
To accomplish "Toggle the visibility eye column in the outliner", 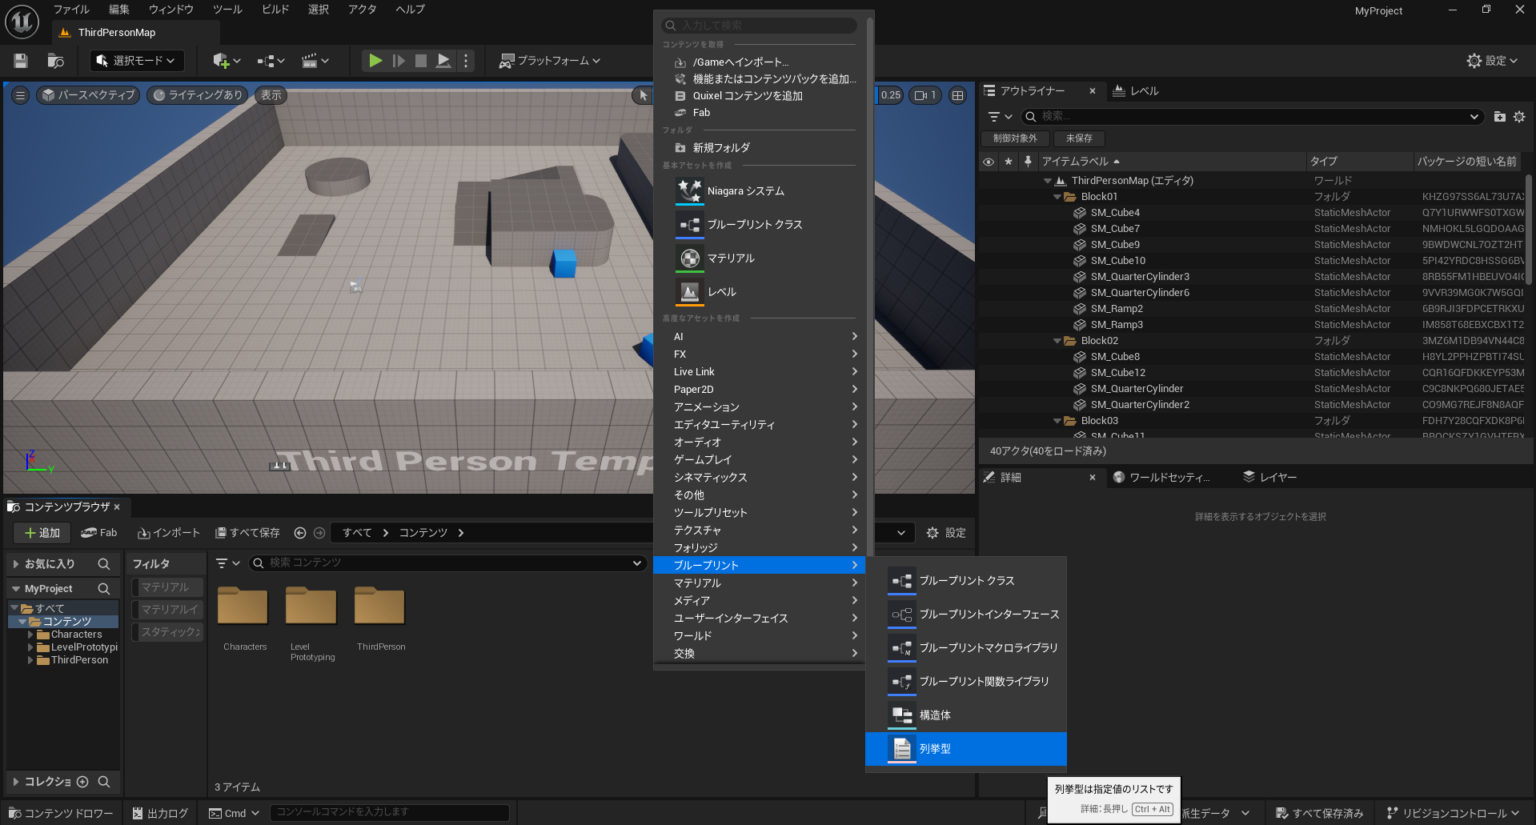I will [988, 161].
